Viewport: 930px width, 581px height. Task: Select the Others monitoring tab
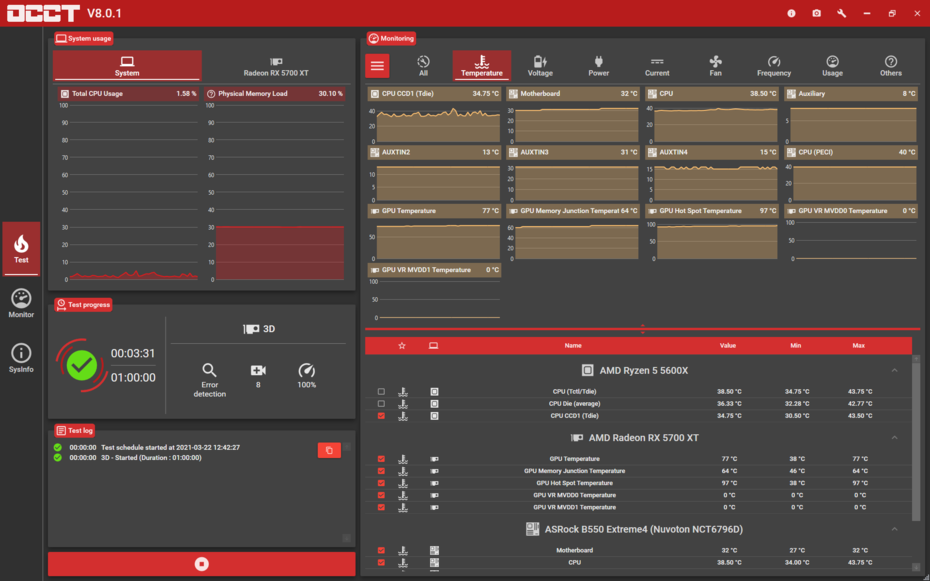tap(891, 66)
